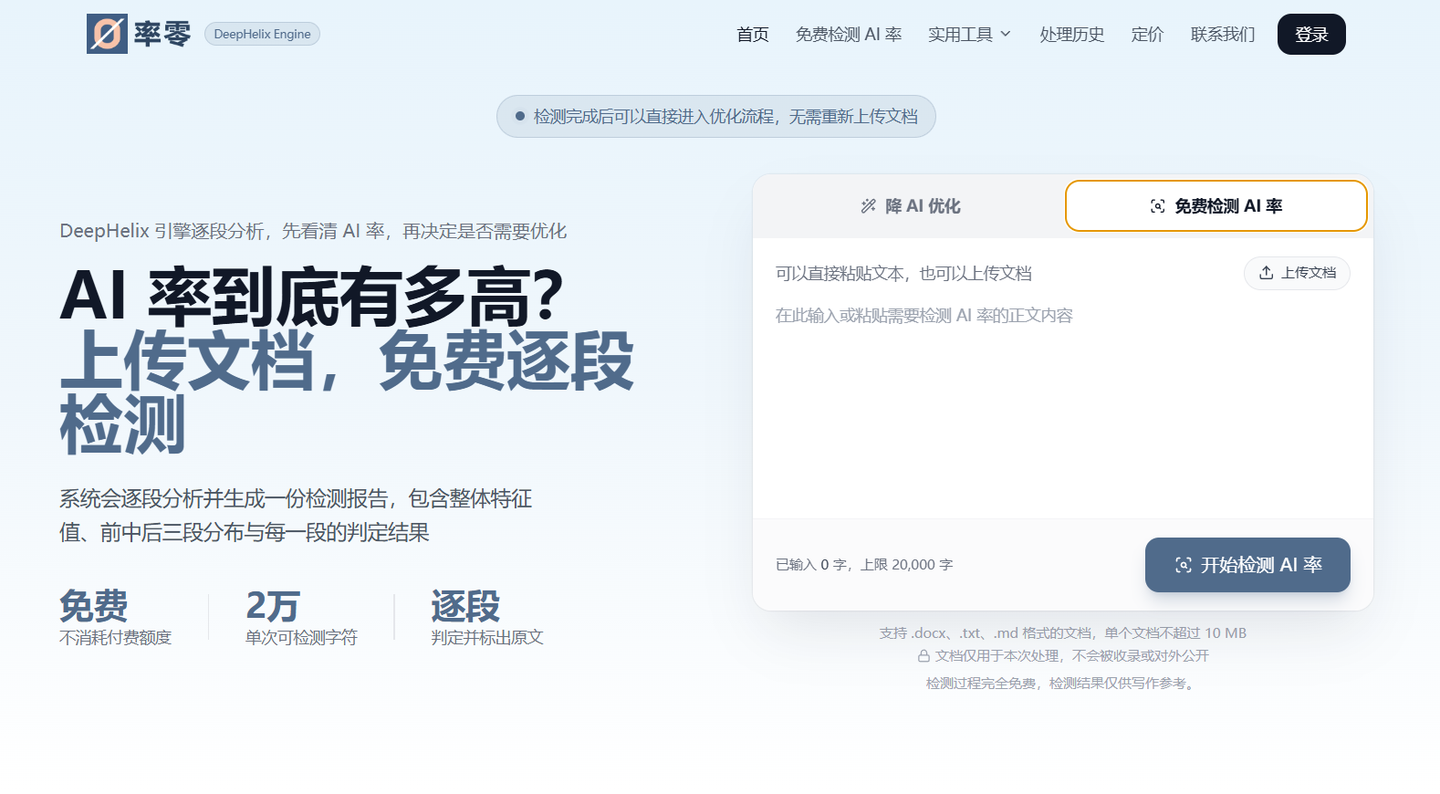Click '判定并标出原文' caption
Image resolution: width=1440 pixels, height=794 pixels.
(487, 637)
